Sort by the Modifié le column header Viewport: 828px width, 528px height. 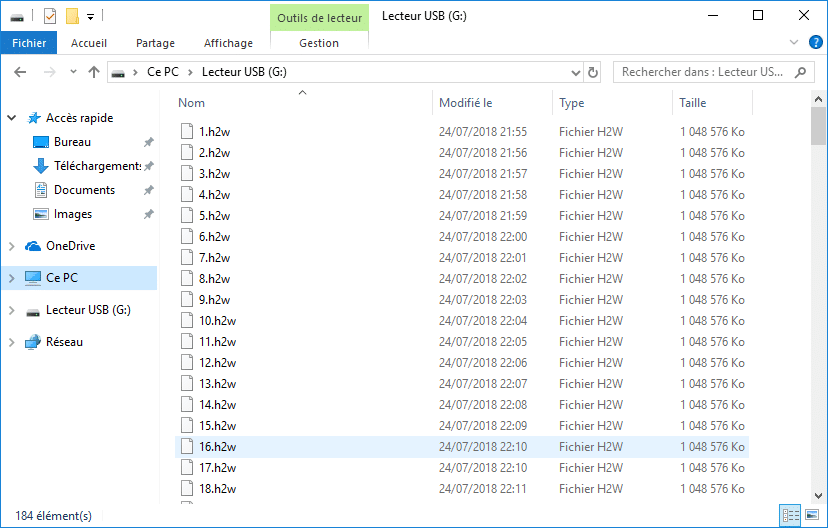click(465, 103)
